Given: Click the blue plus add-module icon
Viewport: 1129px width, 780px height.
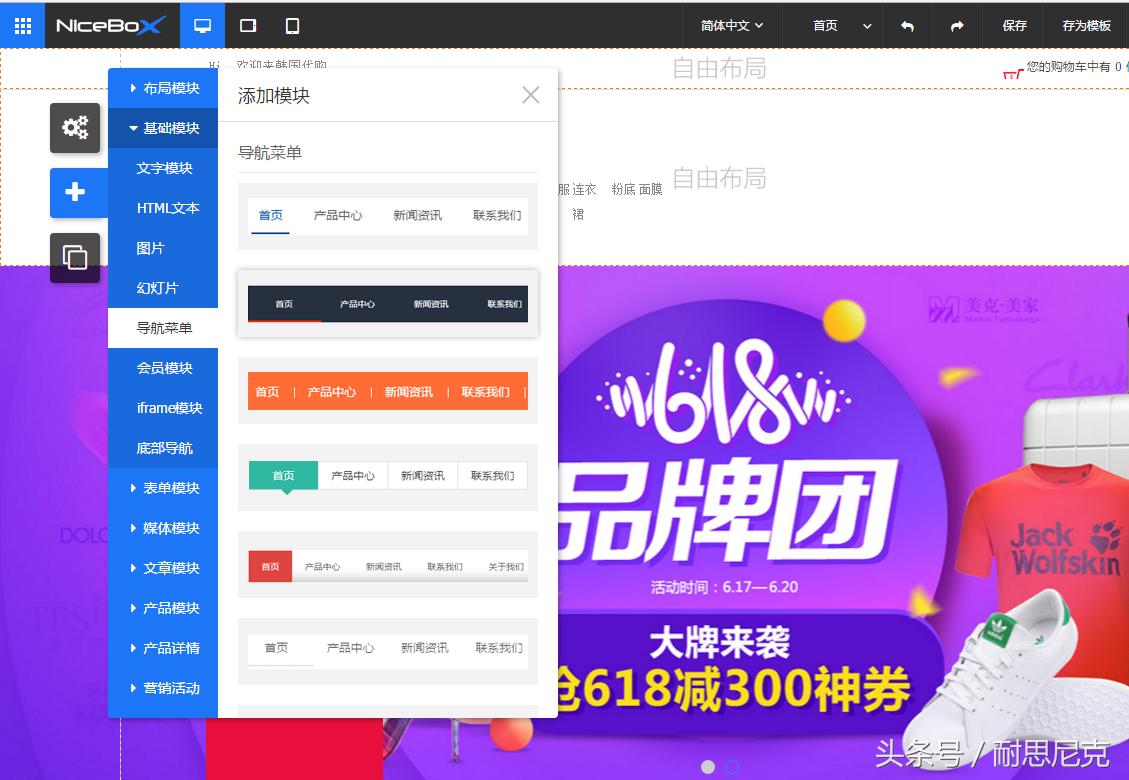Looking at the screenshot, I should 75,193.
